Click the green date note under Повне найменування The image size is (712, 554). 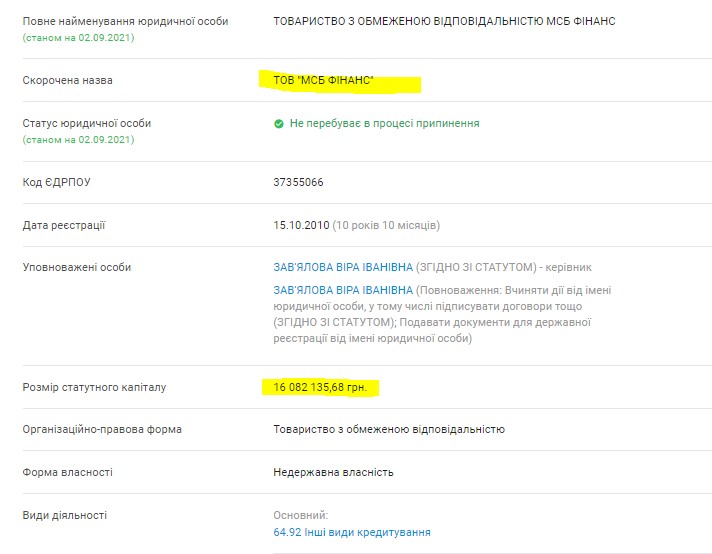click(78, 37)
